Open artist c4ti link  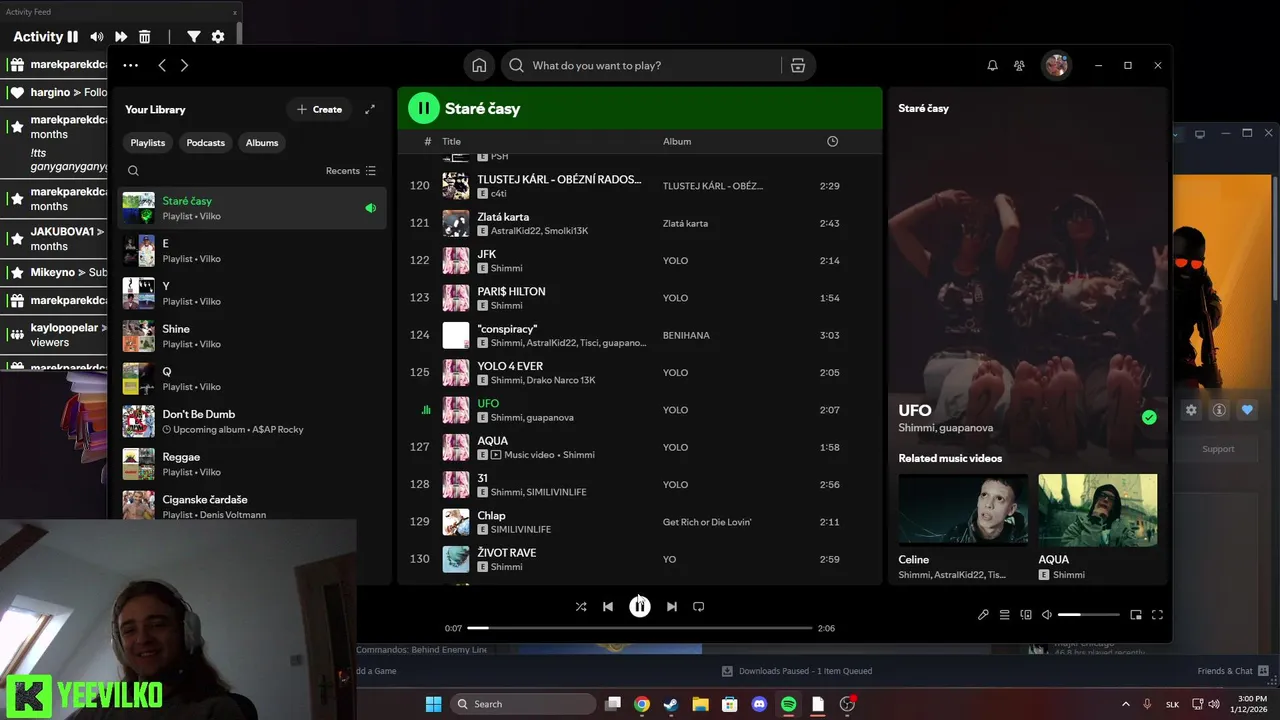click(499, 193)
